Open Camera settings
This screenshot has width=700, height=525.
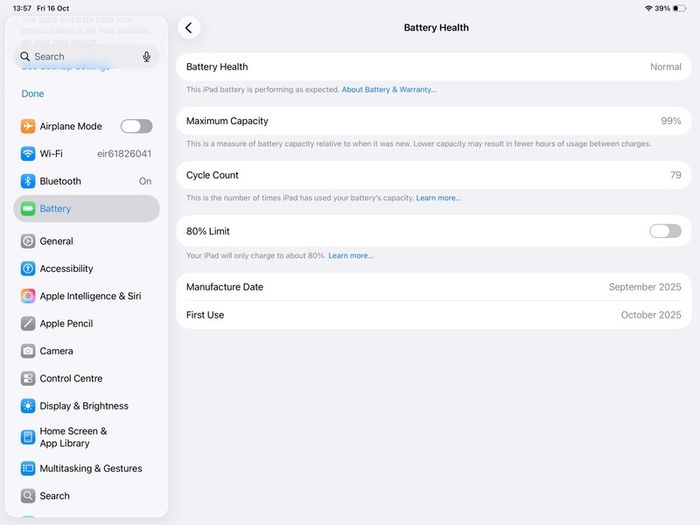(86, 351)
